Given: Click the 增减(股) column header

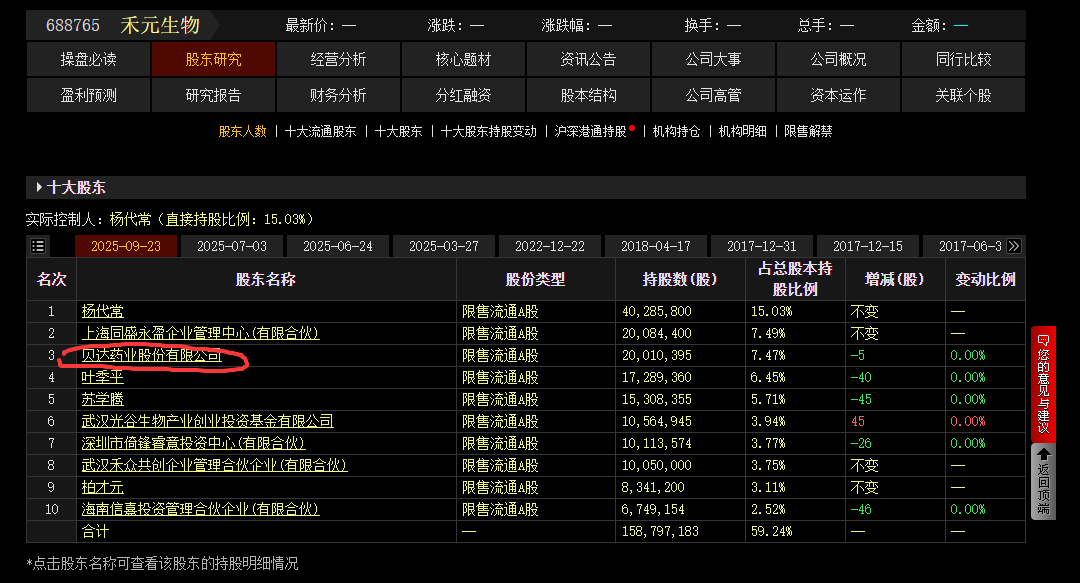Looking at the screenshot, I should [x=895, y=279].
